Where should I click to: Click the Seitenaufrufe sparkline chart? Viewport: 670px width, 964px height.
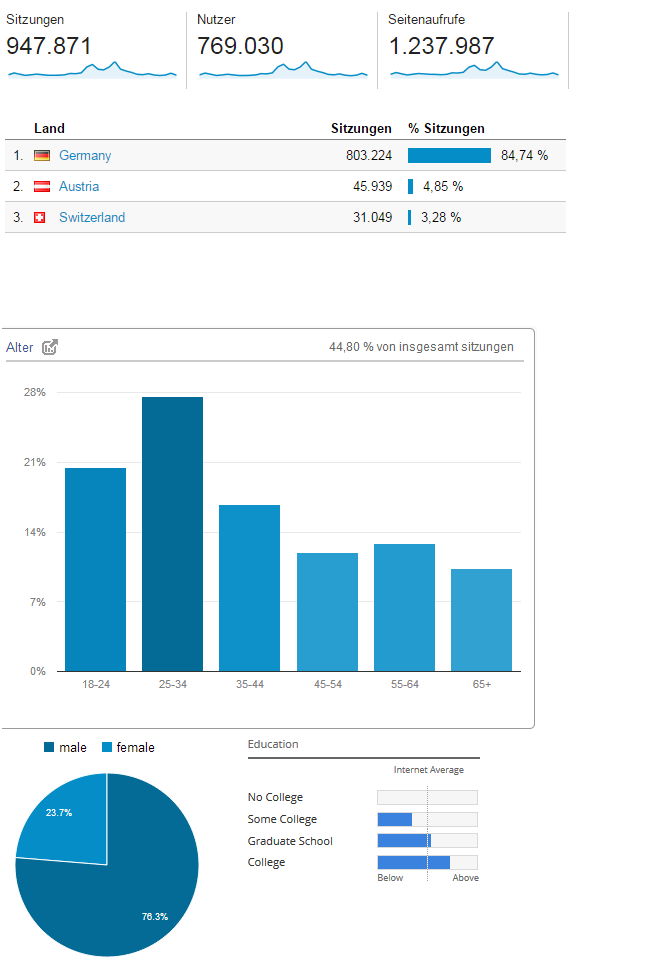(x=474, y=70)
